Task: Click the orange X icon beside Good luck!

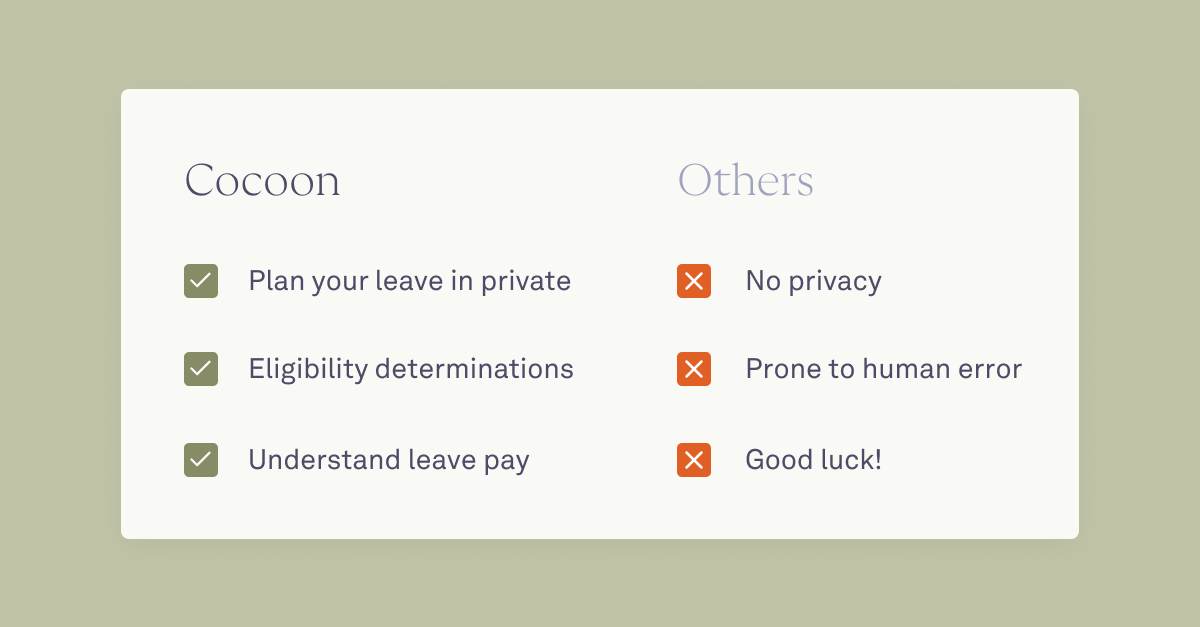Action: [694, 460]
